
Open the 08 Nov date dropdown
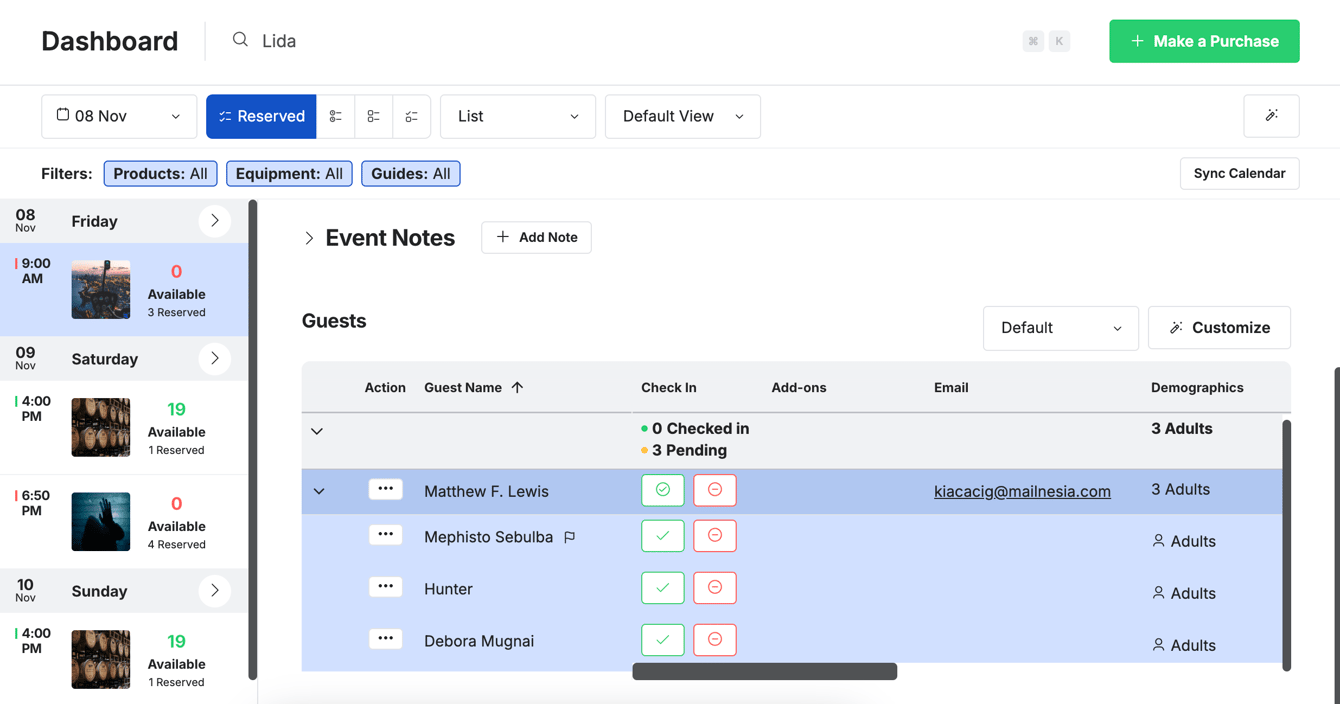tap(118, 116)
